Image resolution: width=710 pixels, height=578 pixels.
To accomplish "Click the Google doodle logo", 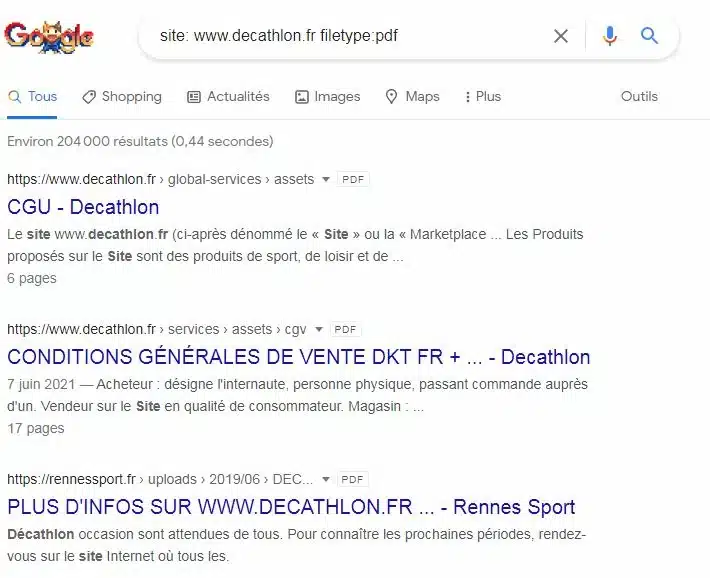I will pos(48,37).
